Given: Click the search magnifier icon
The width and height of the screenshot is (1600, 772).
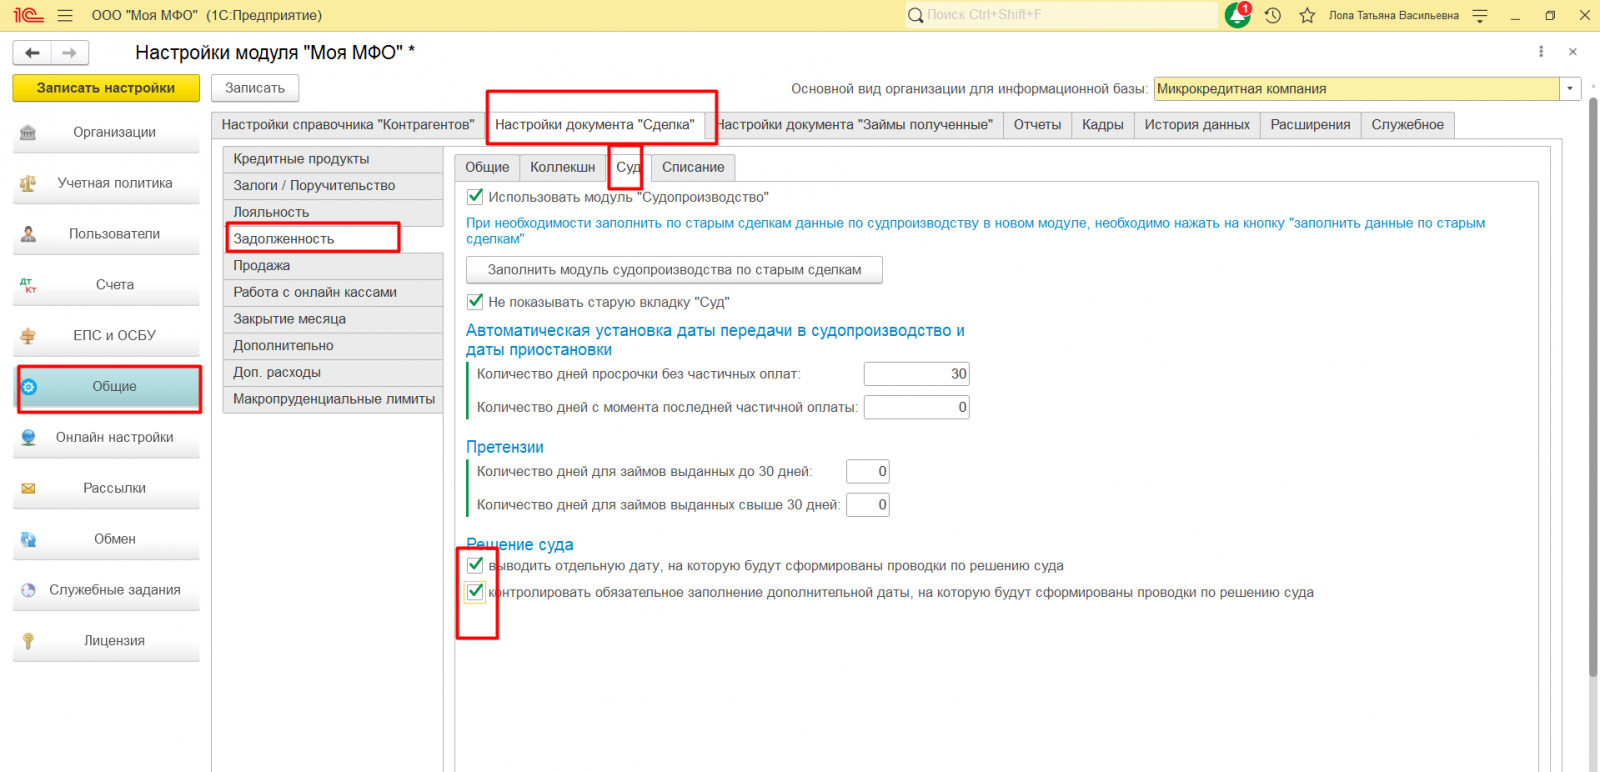Looking at the screenshot, I should tap(915, 15).
